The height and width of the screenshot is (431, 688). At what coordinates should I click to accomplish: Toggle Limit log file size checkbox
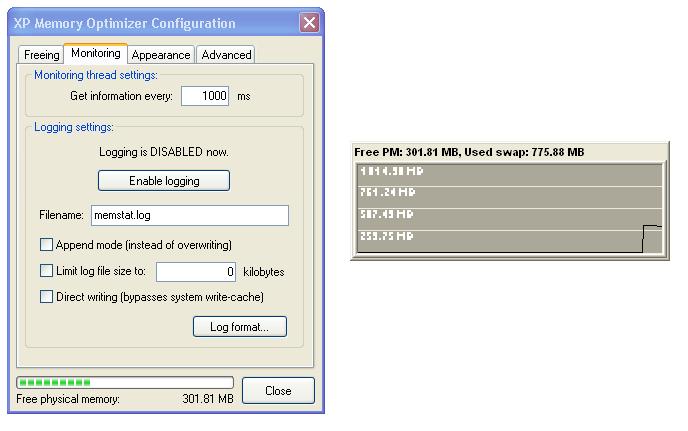click(46, 270)
